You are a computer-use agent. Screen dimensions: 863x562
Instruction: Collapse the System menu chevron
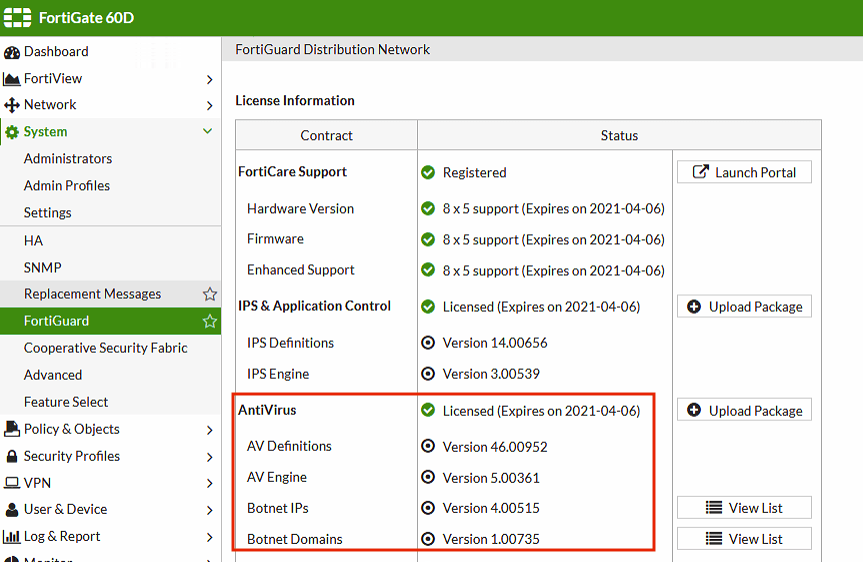[x=207, y=131]
